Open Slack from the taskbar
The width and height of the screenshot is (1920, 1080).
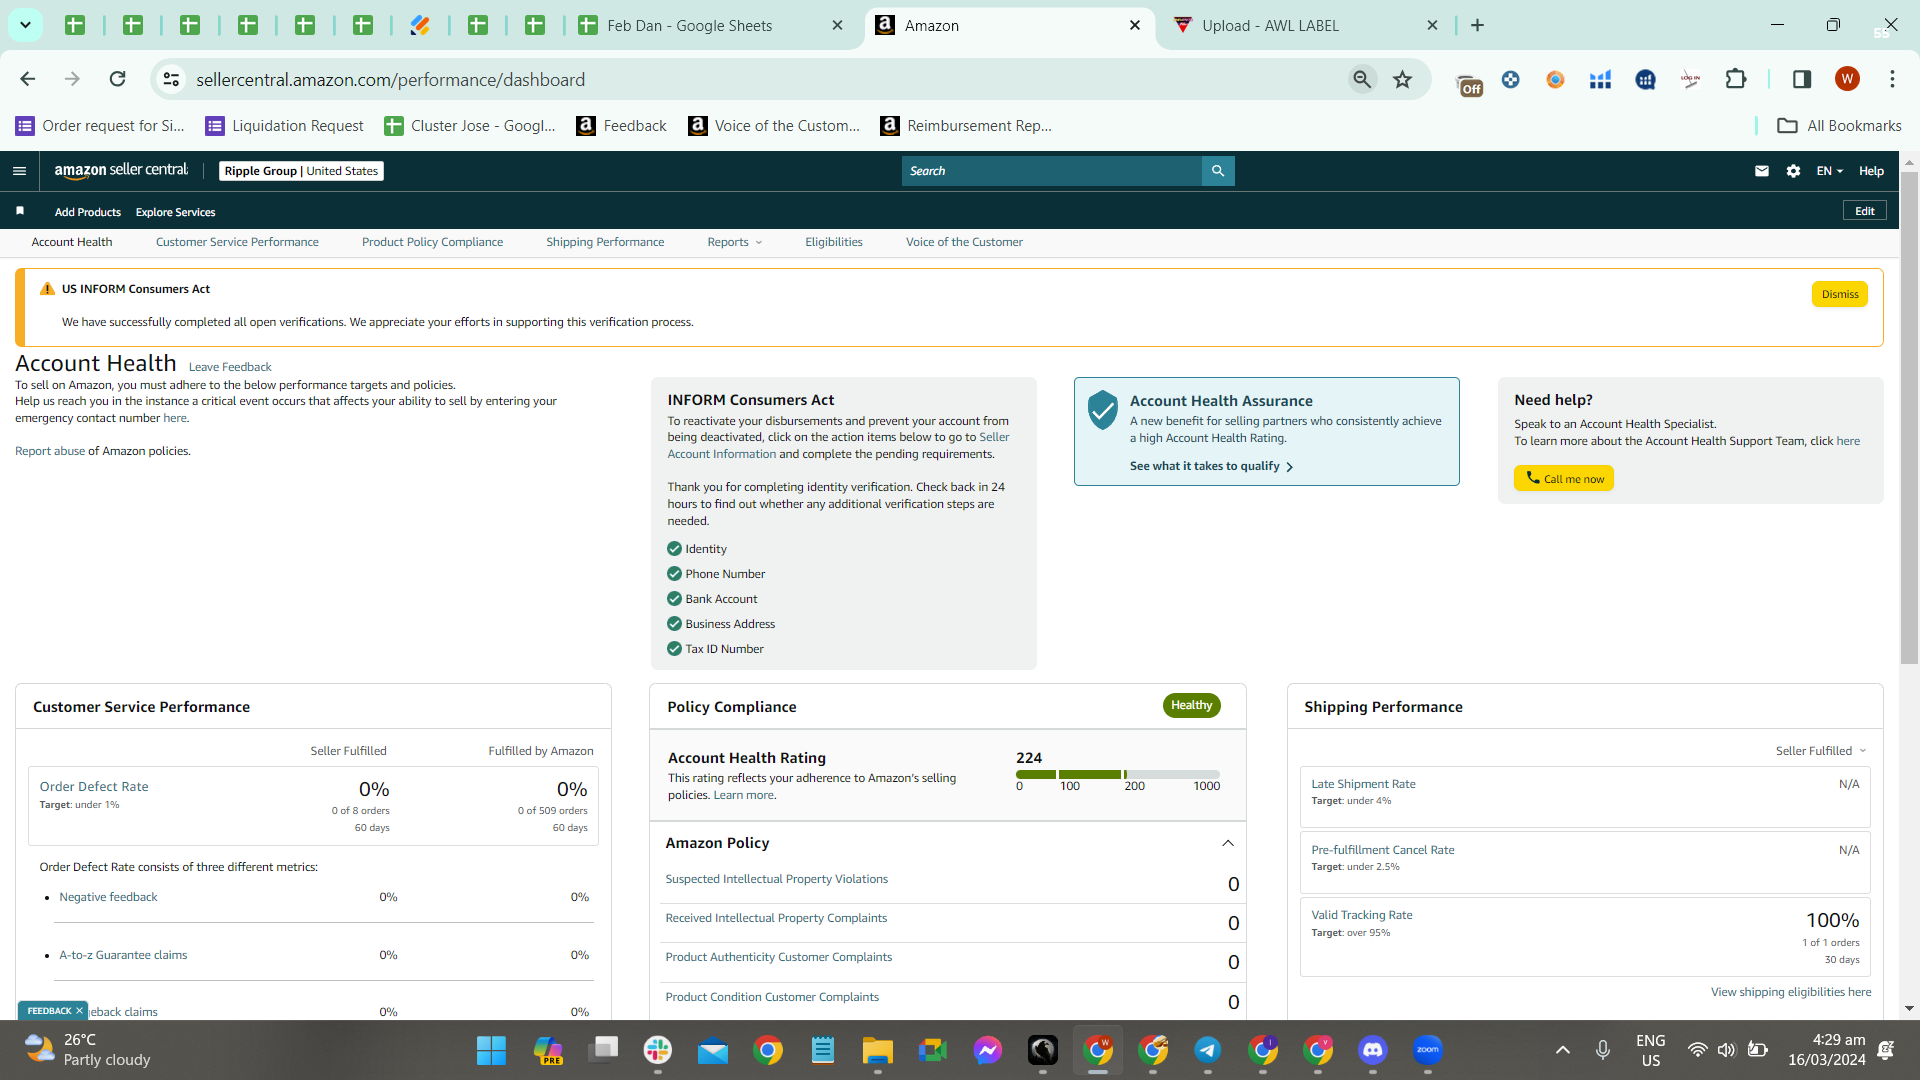pos(657,1050)
